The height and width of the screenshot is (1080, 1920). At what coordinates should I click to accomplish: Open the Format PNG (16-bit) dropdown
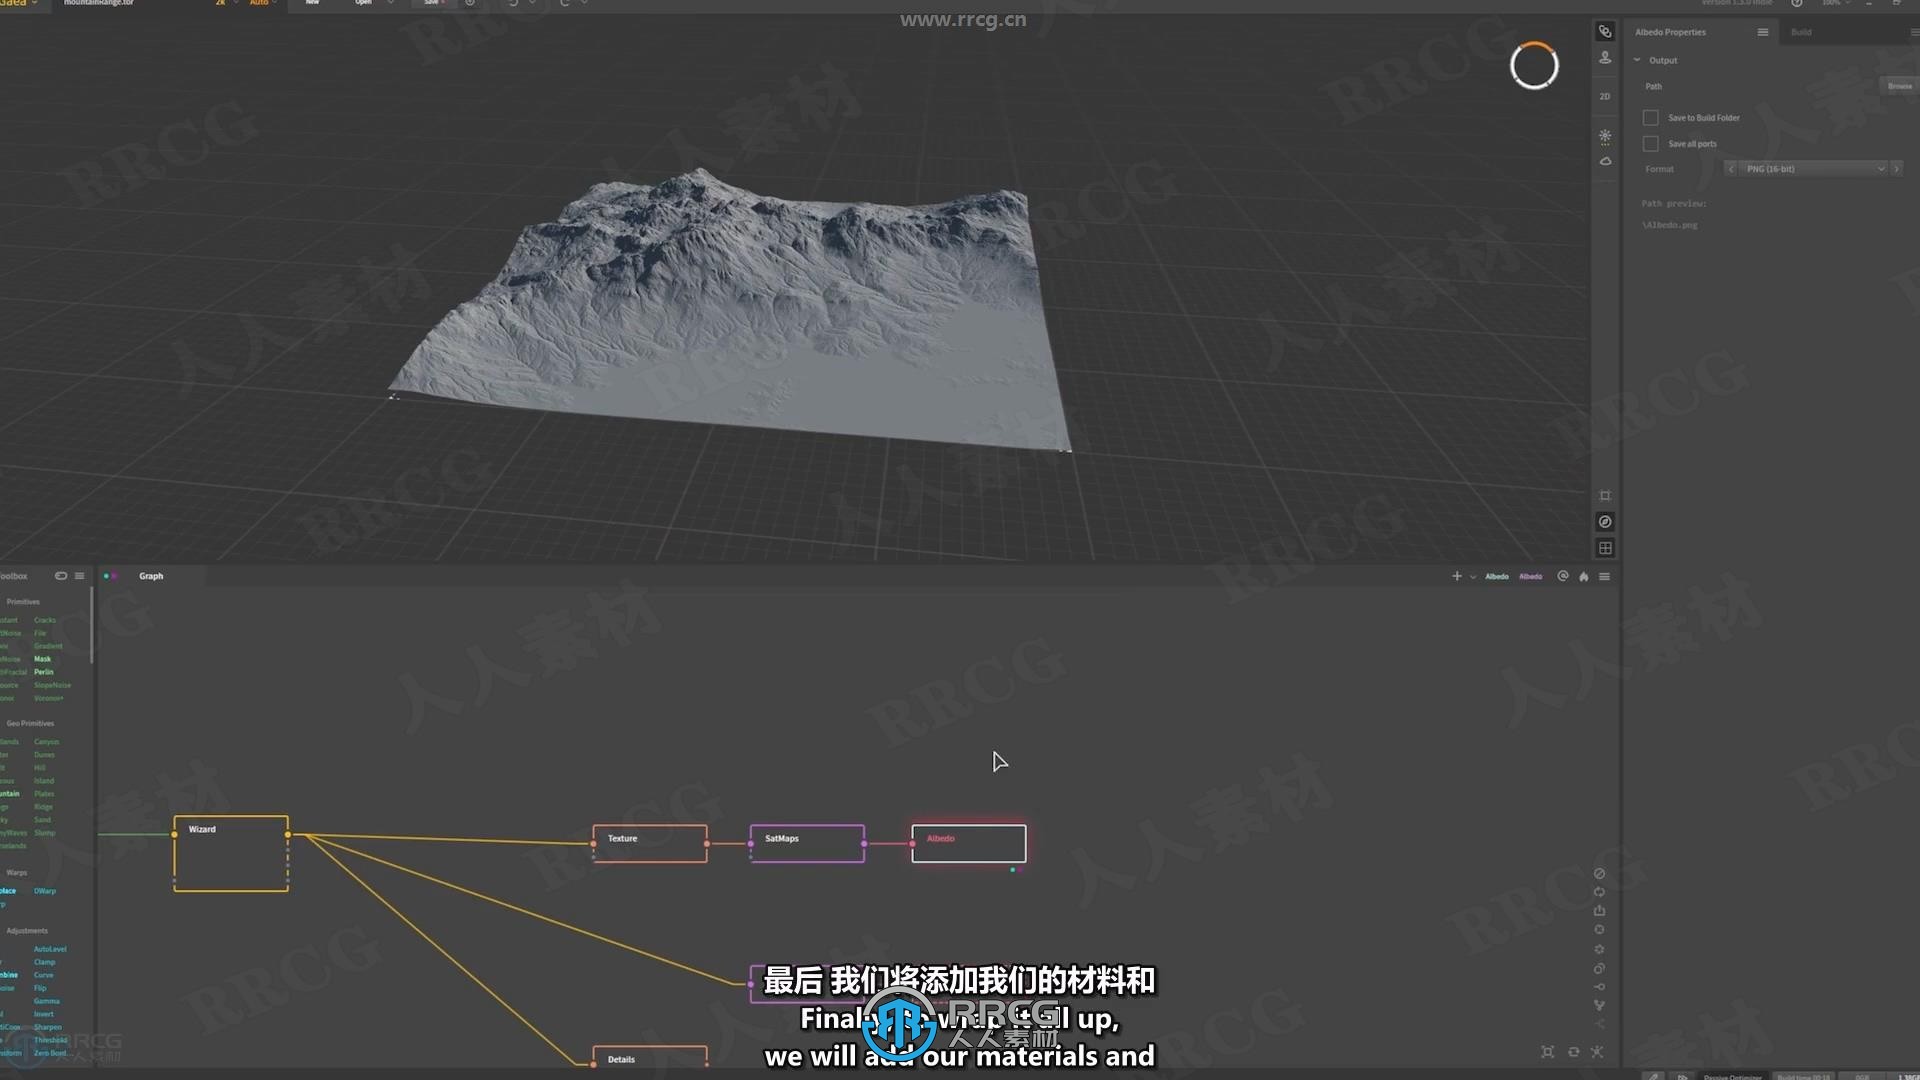[1814, 169]
